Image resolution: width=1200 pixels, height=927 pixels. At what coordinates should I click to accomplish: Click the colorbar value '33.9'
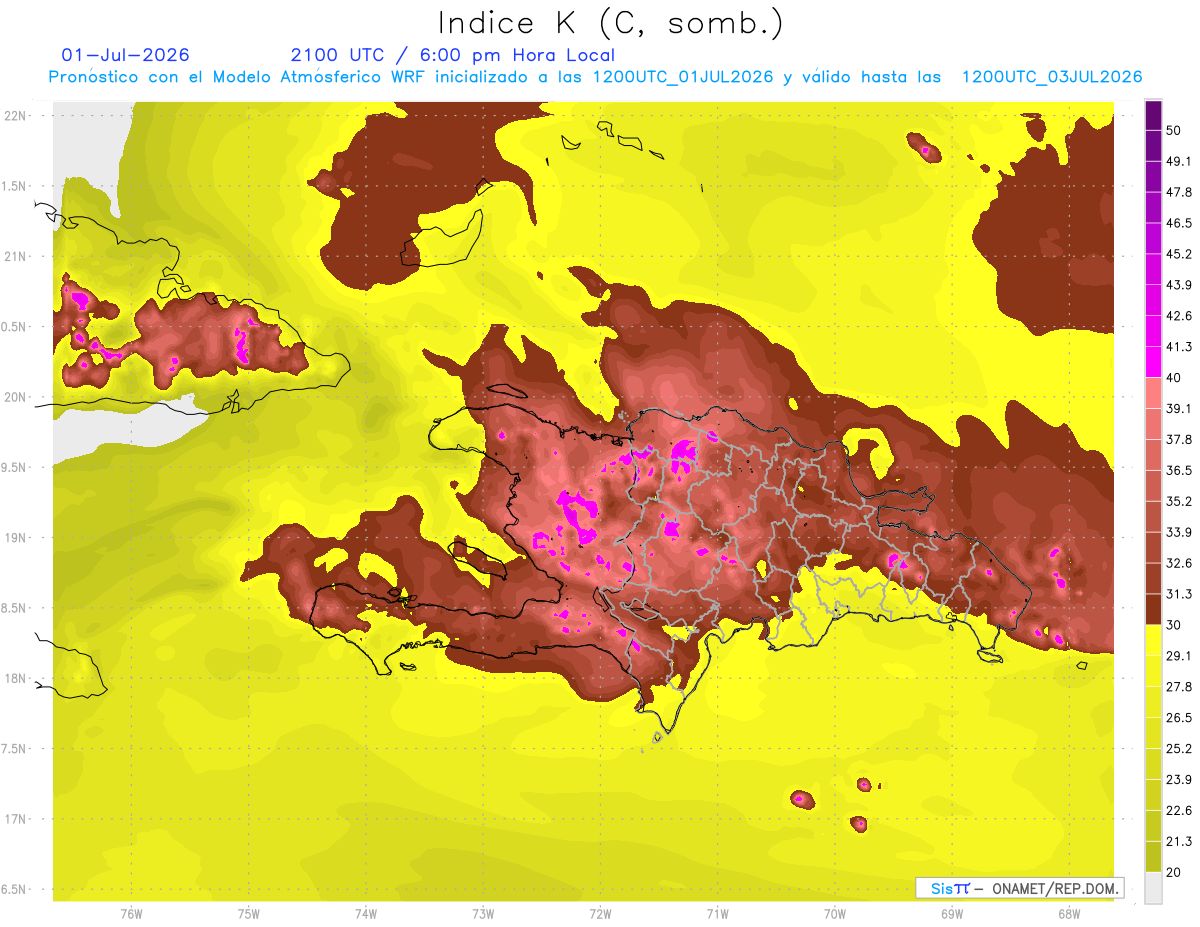1179,532
